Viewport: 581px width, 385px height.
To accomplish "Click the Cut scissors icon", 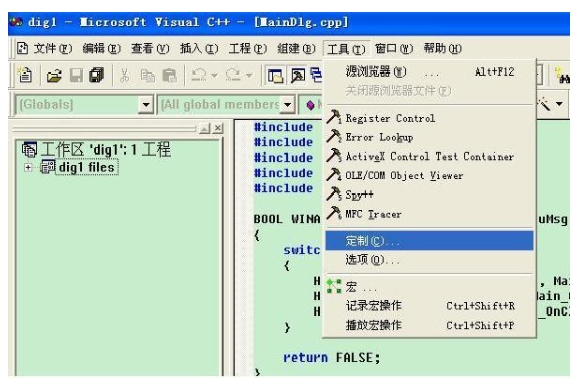I will tap(124, 76).
